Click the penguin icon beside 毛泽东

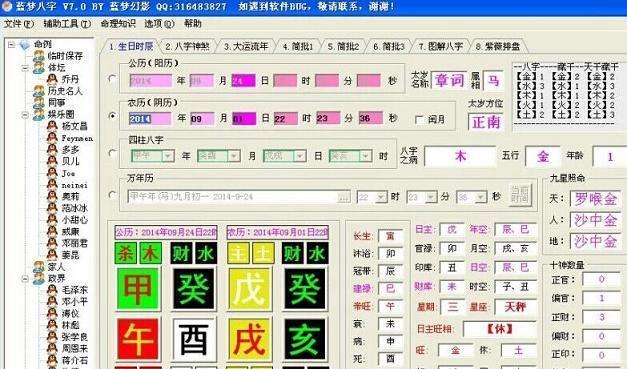(x=52, y=289)
